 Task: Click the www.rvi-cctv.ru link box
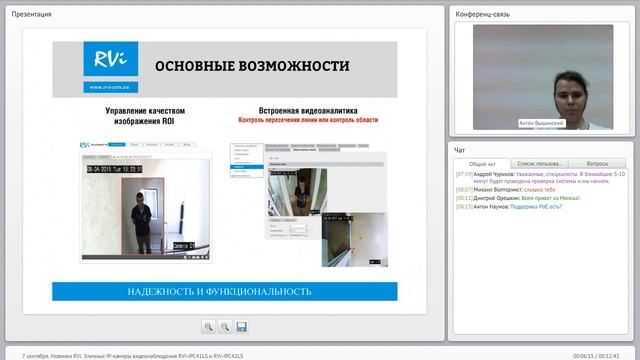pos(111,87)
